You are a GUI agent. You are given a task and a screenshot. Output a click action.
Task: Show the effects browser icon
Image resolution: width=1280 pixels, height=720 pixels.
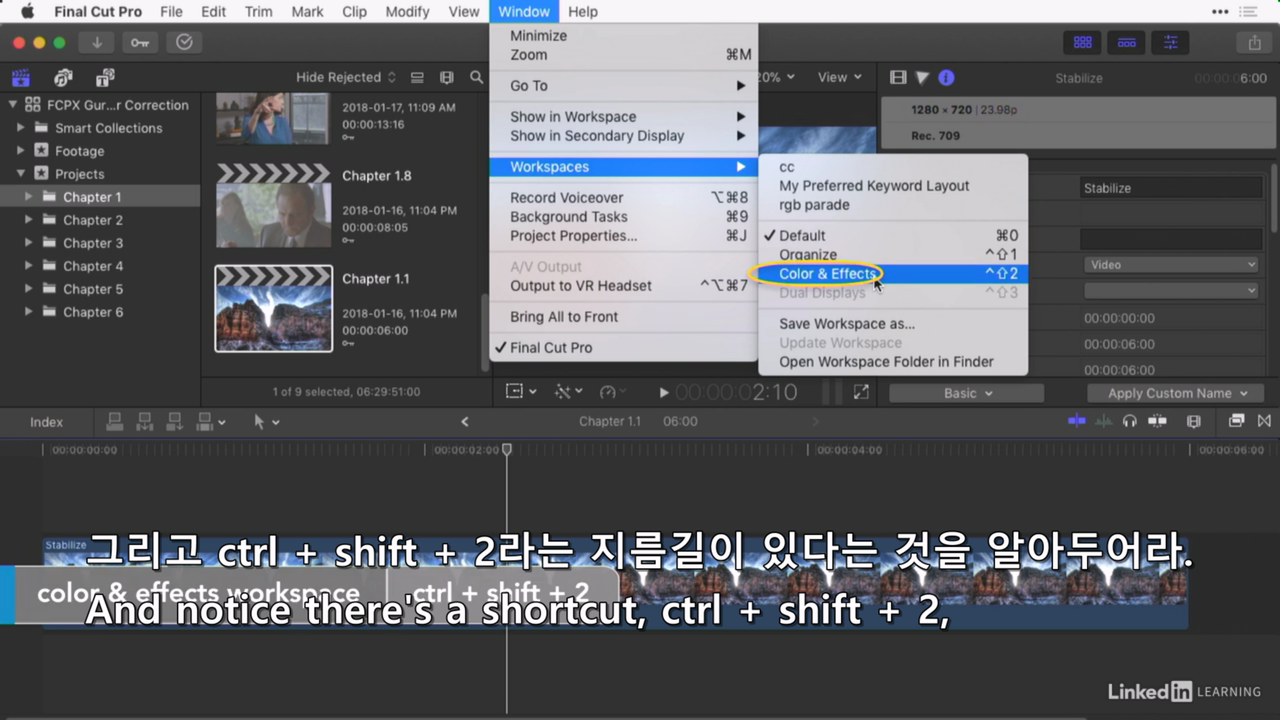click(1237, 421)
